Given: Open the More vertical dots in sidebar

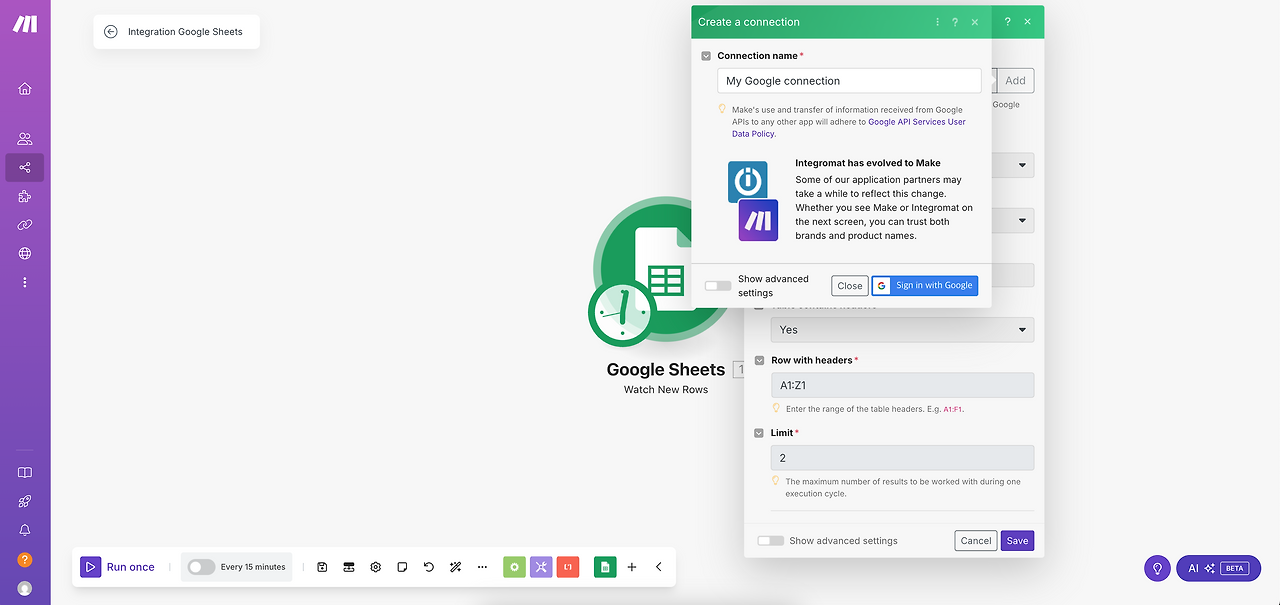Looking at the screenshot, I should 25,282.
